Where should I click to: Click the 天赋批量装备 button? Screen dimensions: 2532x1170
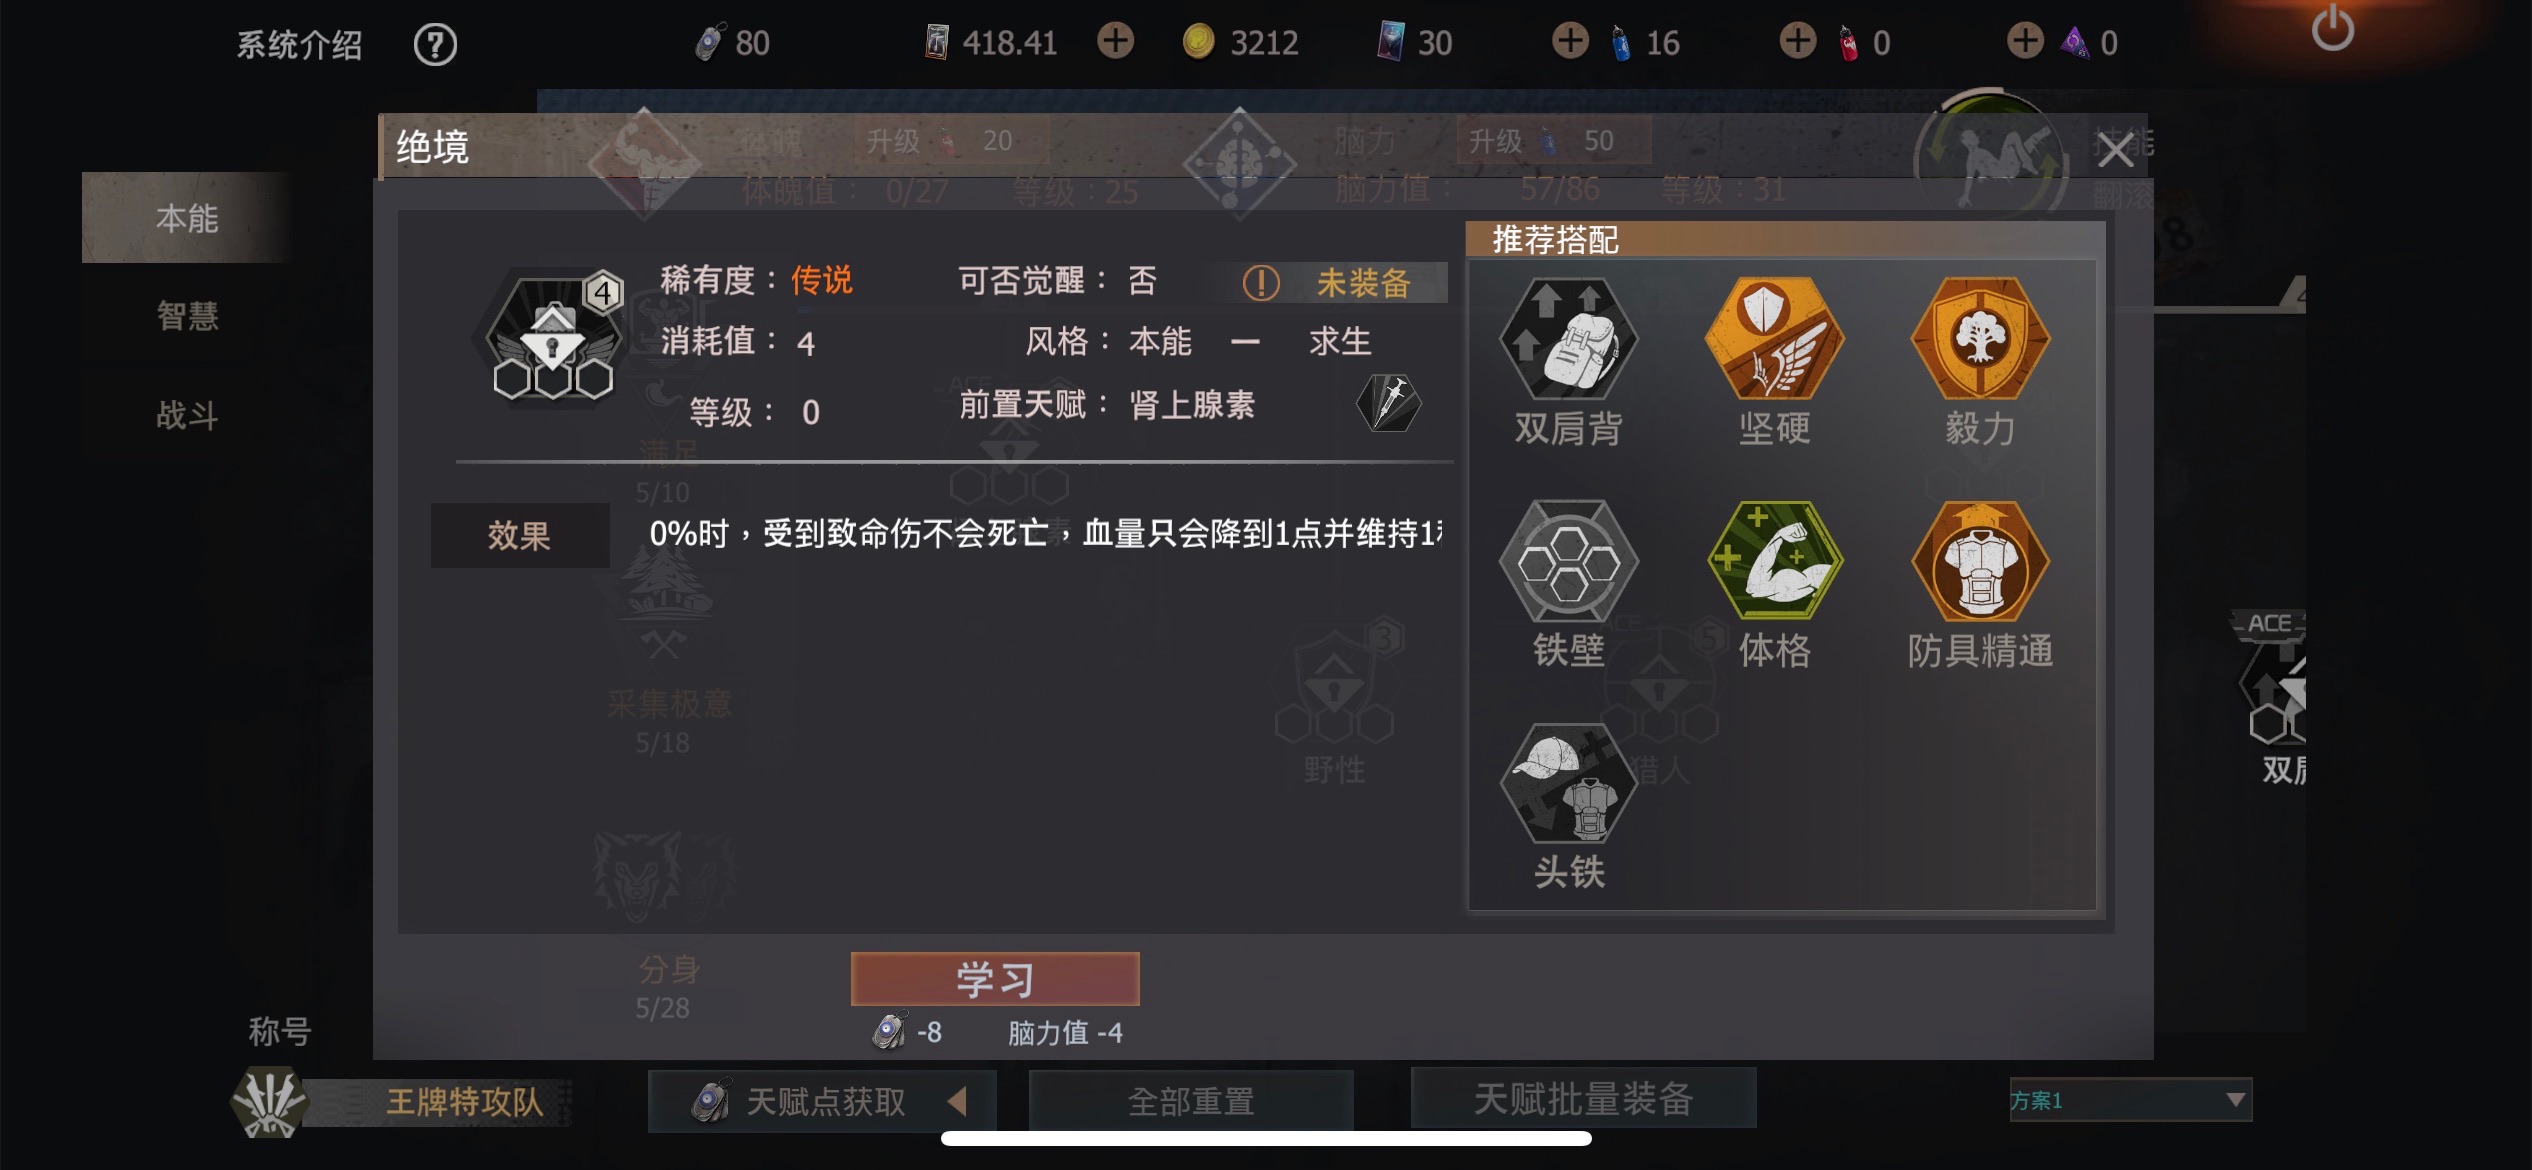1584,1099
